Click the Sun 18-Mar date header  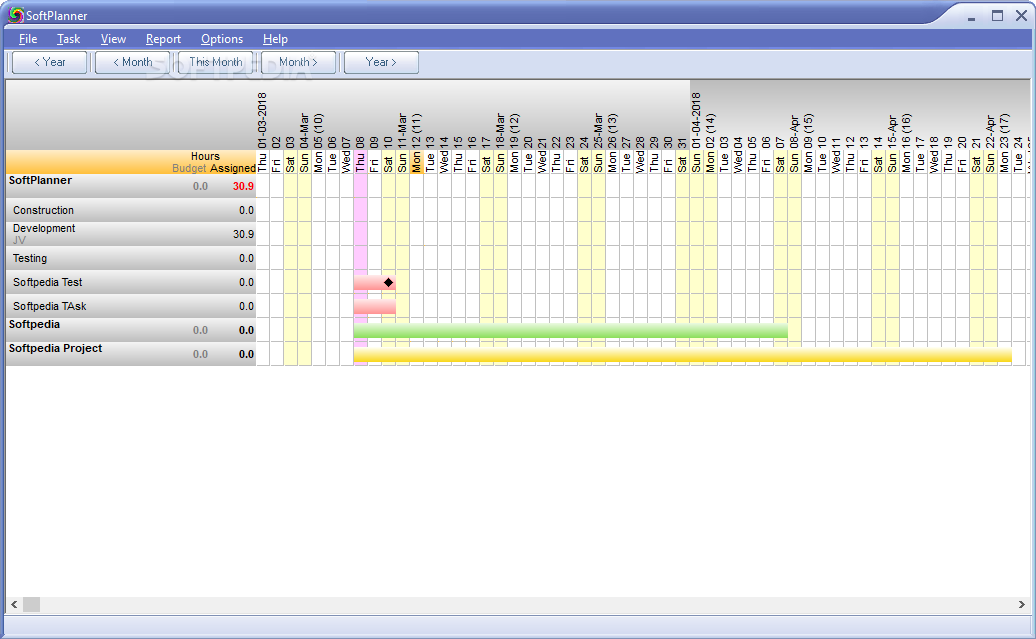pos(500,143)
